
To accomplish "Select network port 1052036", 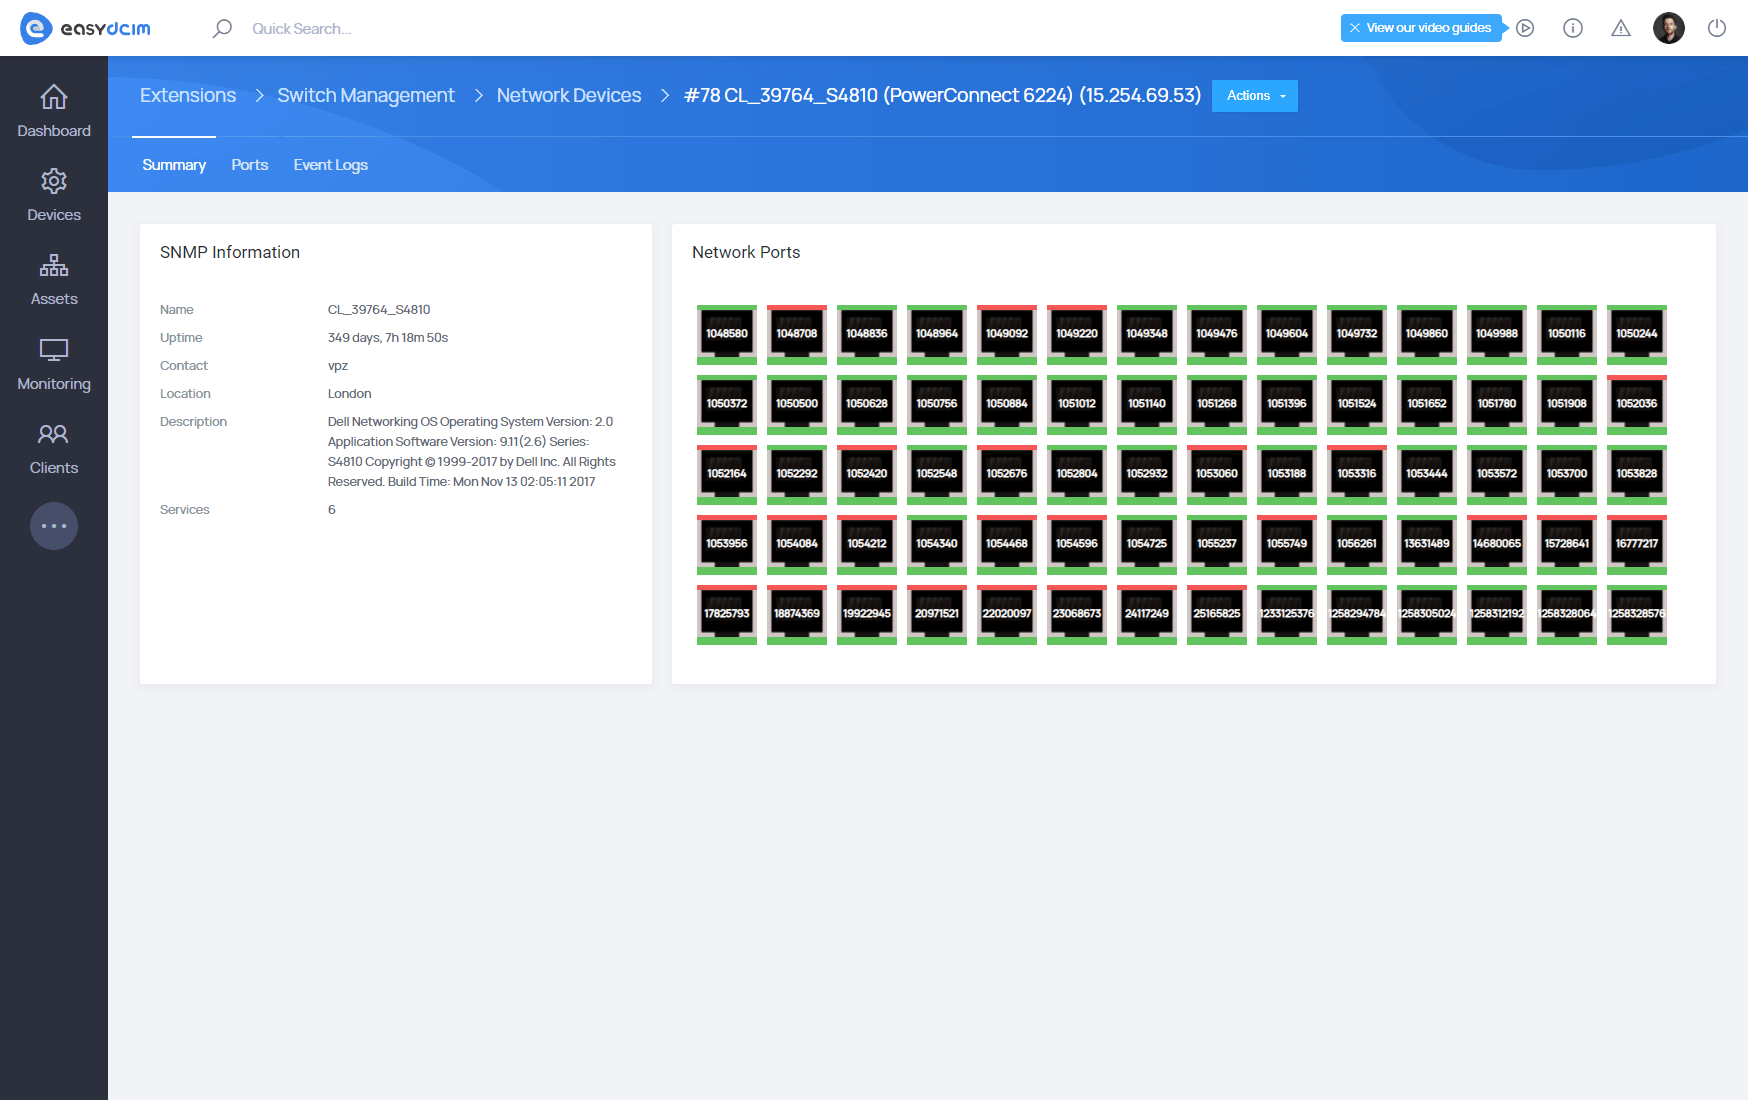I will coord(1637,404).
